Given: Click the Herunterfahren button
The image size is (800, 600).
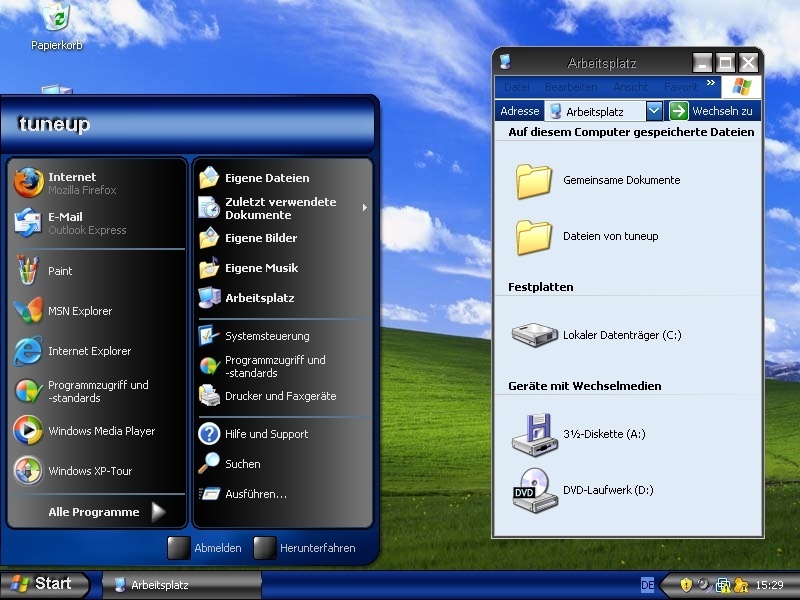Looking at the screenshot, I should (x=305, y=548).
